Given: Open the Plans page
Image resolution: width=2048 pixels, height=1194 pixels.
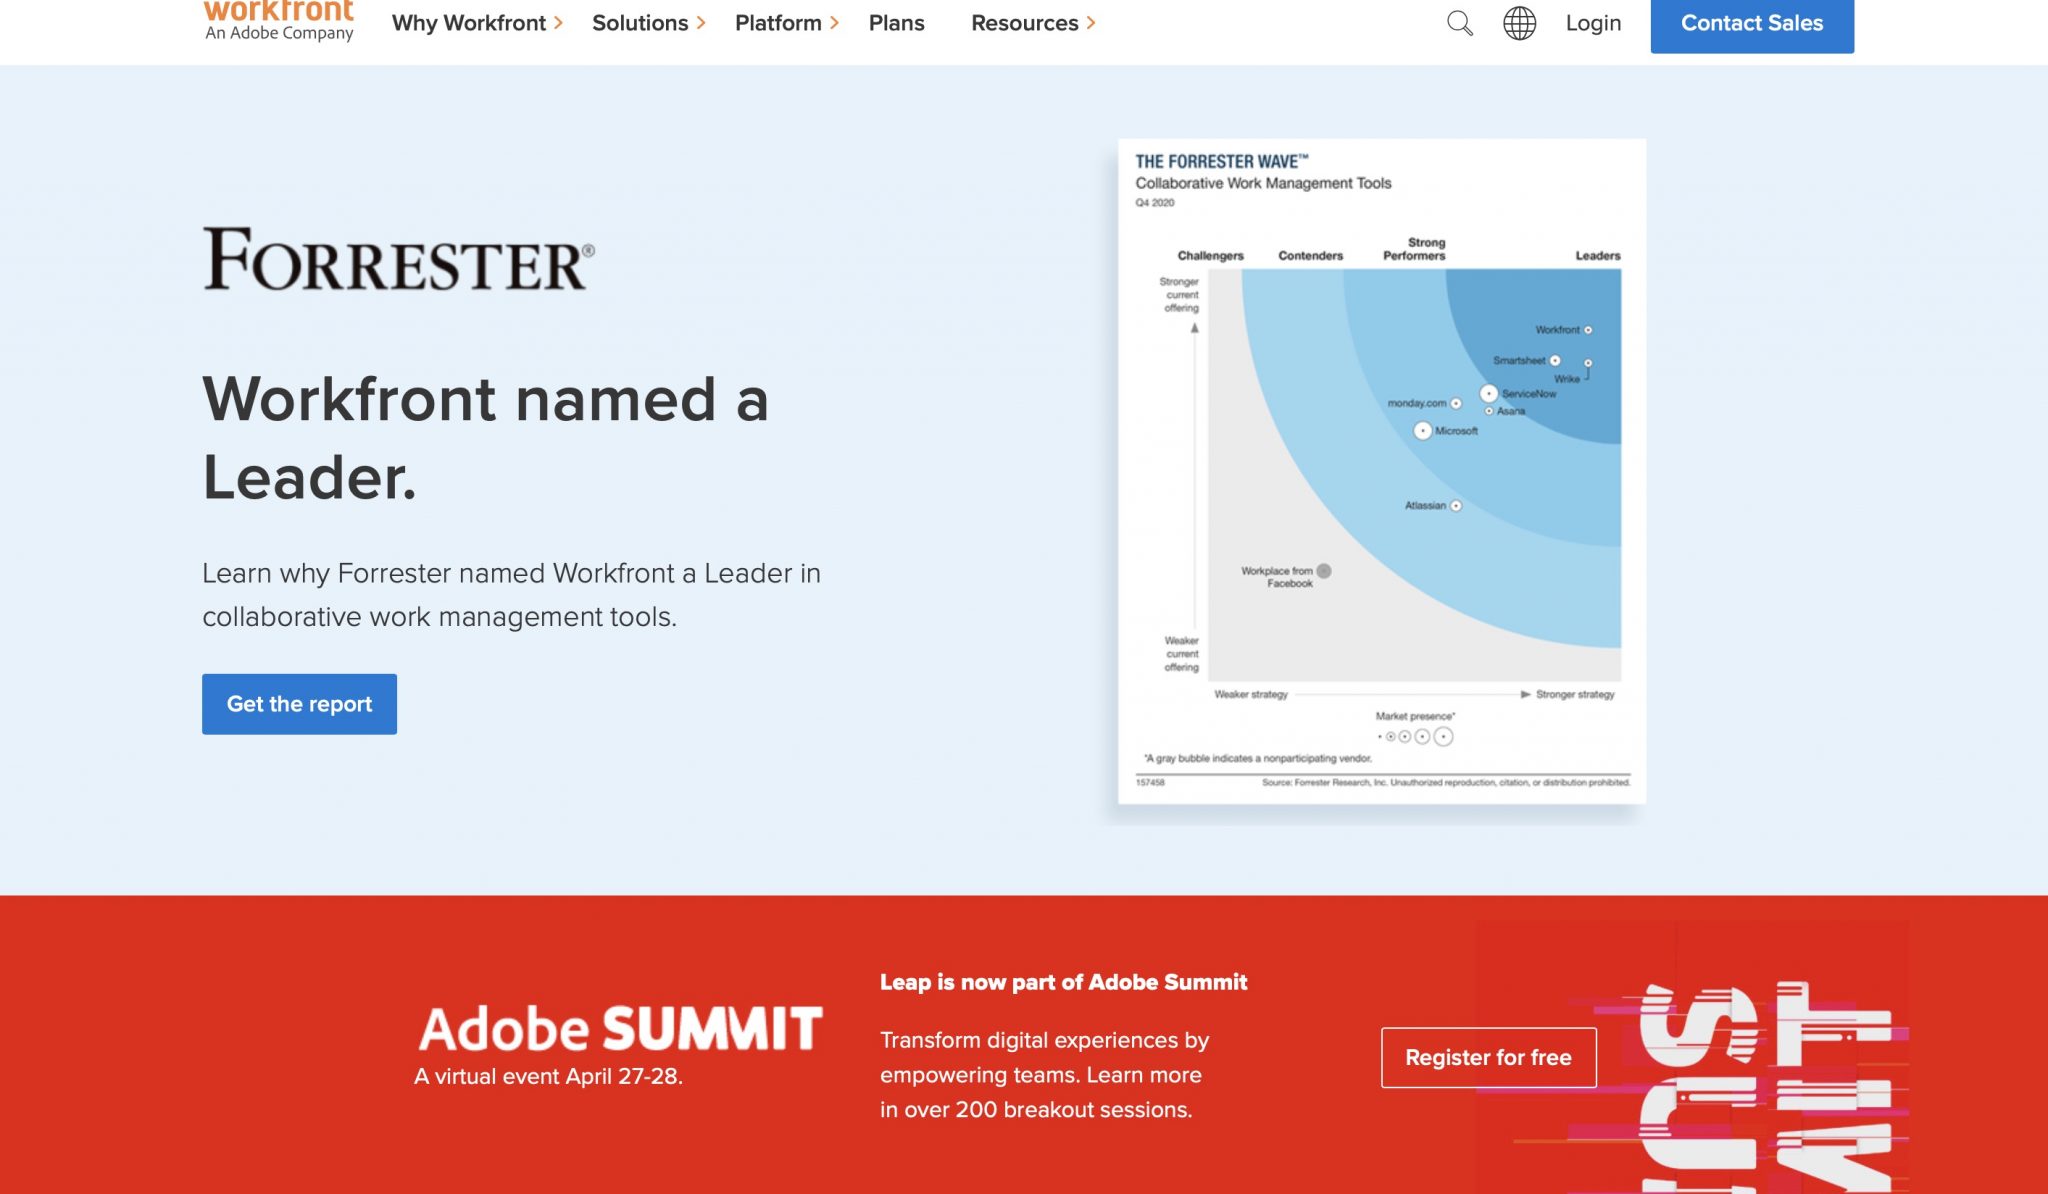Looking at the screenshot, I should click(x=896, y=23).
